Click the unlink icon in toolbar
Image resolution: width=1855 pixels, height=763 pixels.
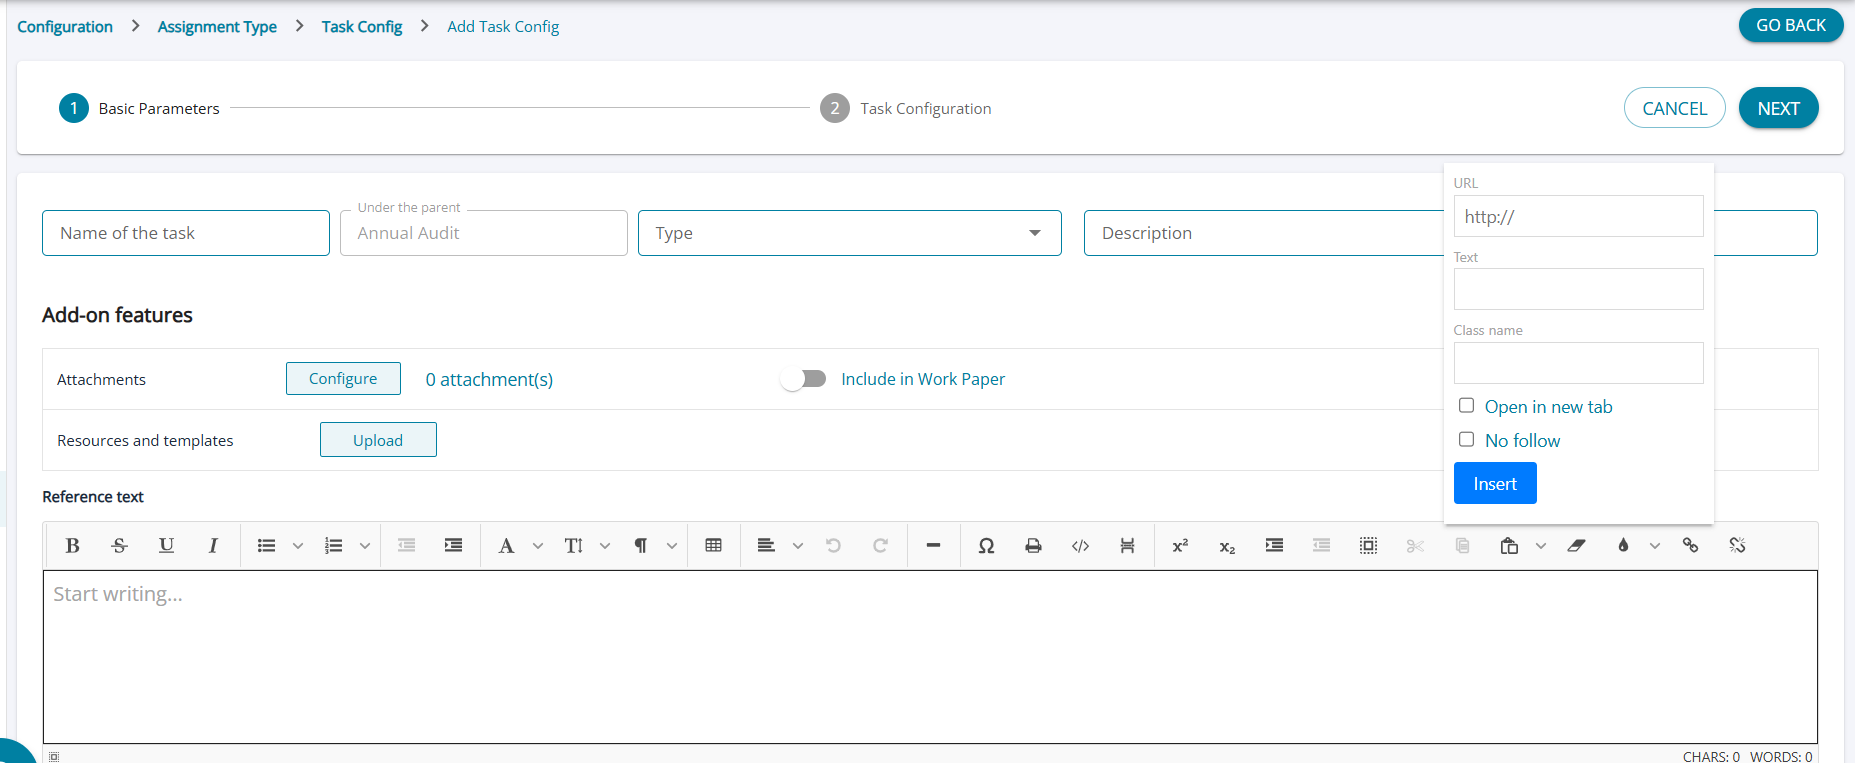[x=1737, y=545]
